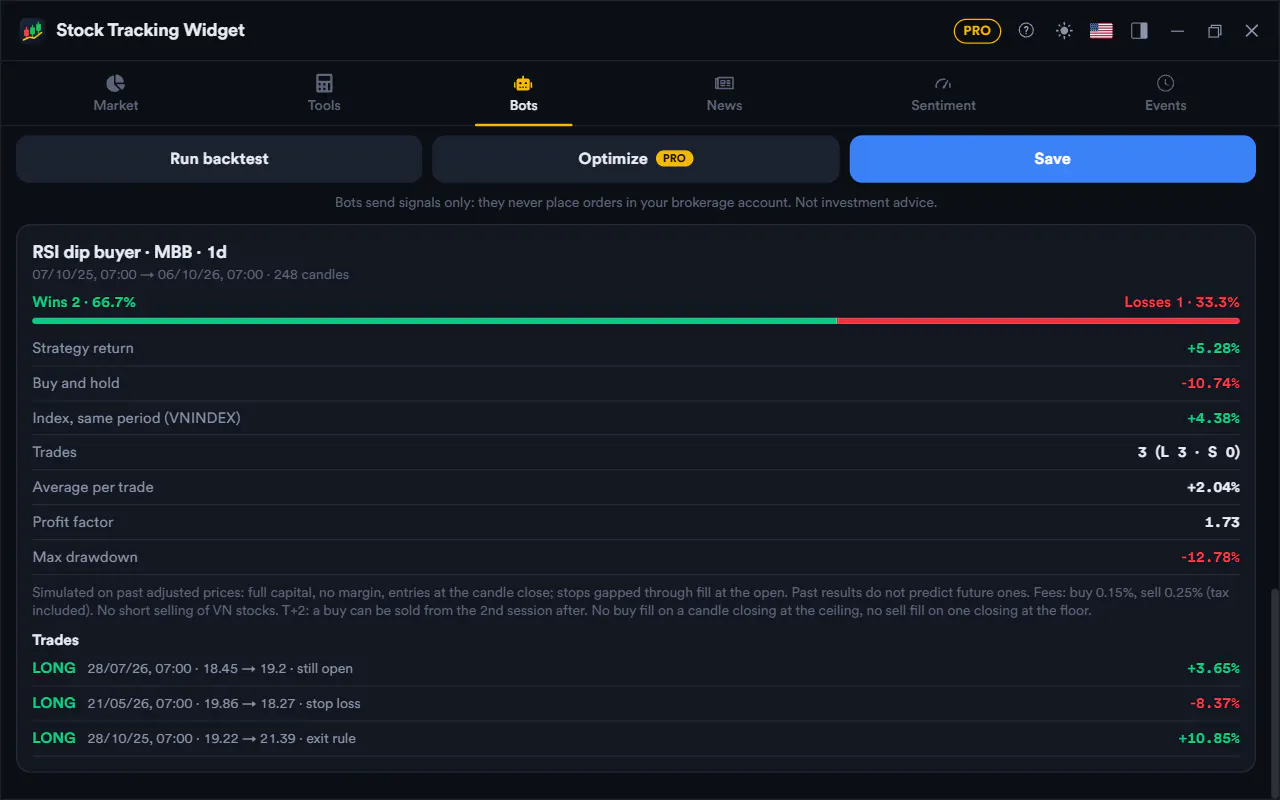
Task: Click the 'Profit factor' label
Action: [x=73, y=522]
